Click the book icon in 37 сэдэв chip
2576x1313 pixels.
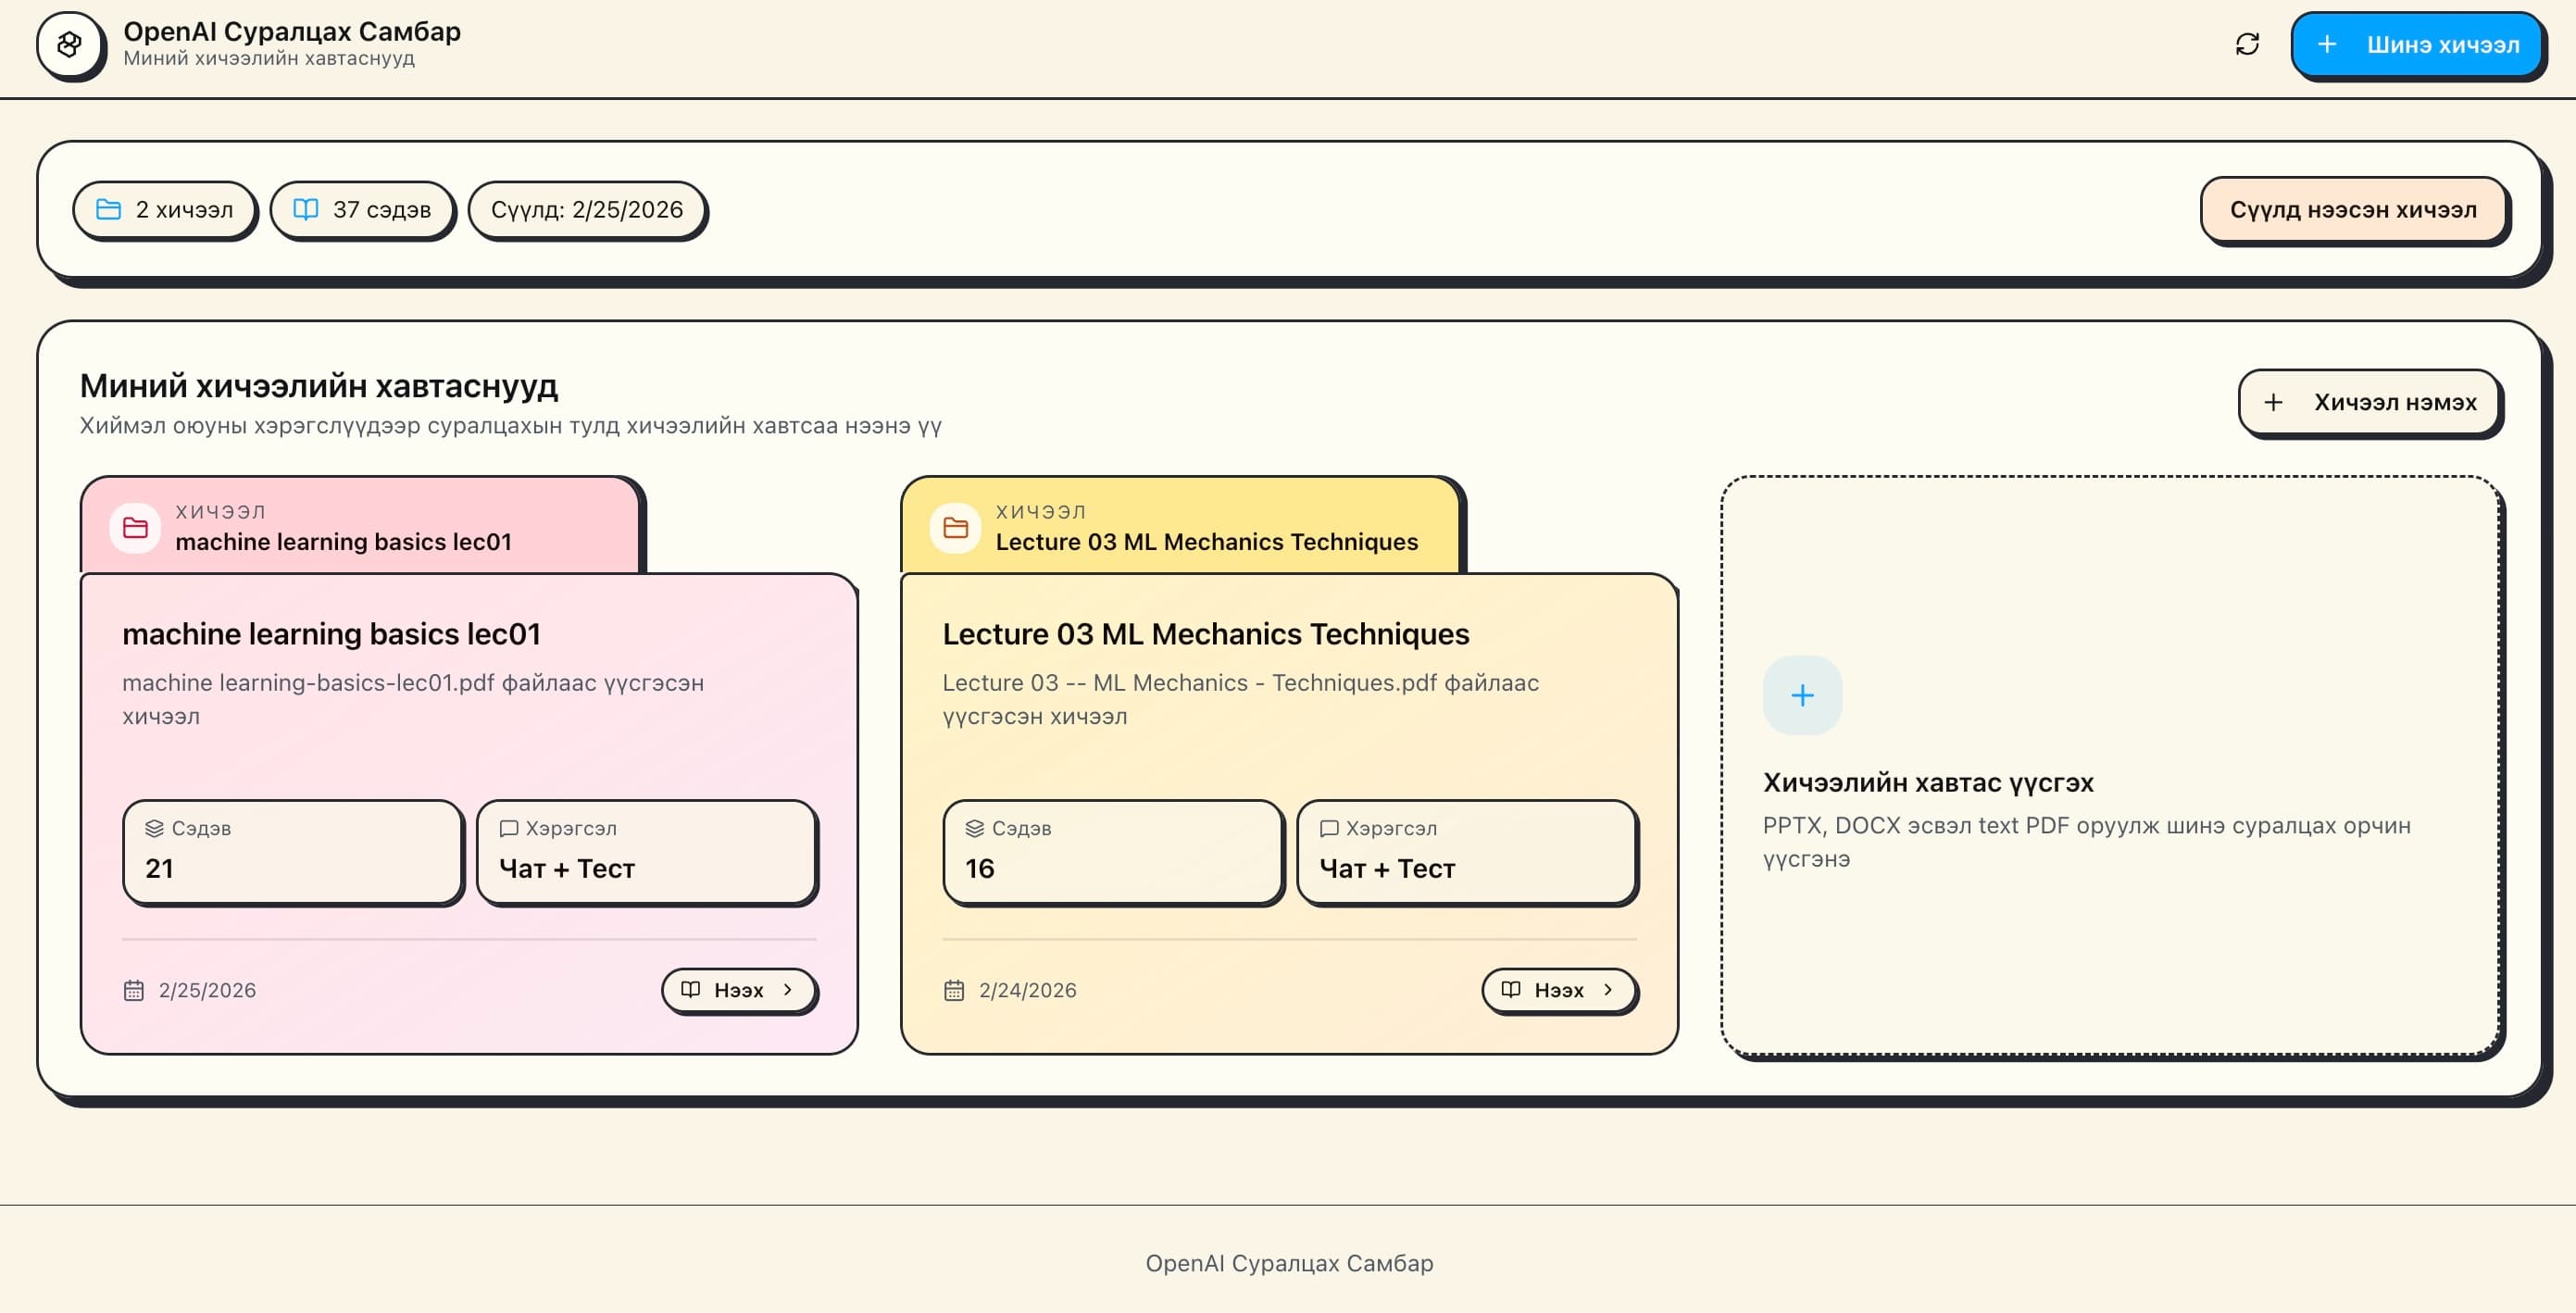(306, 210)
